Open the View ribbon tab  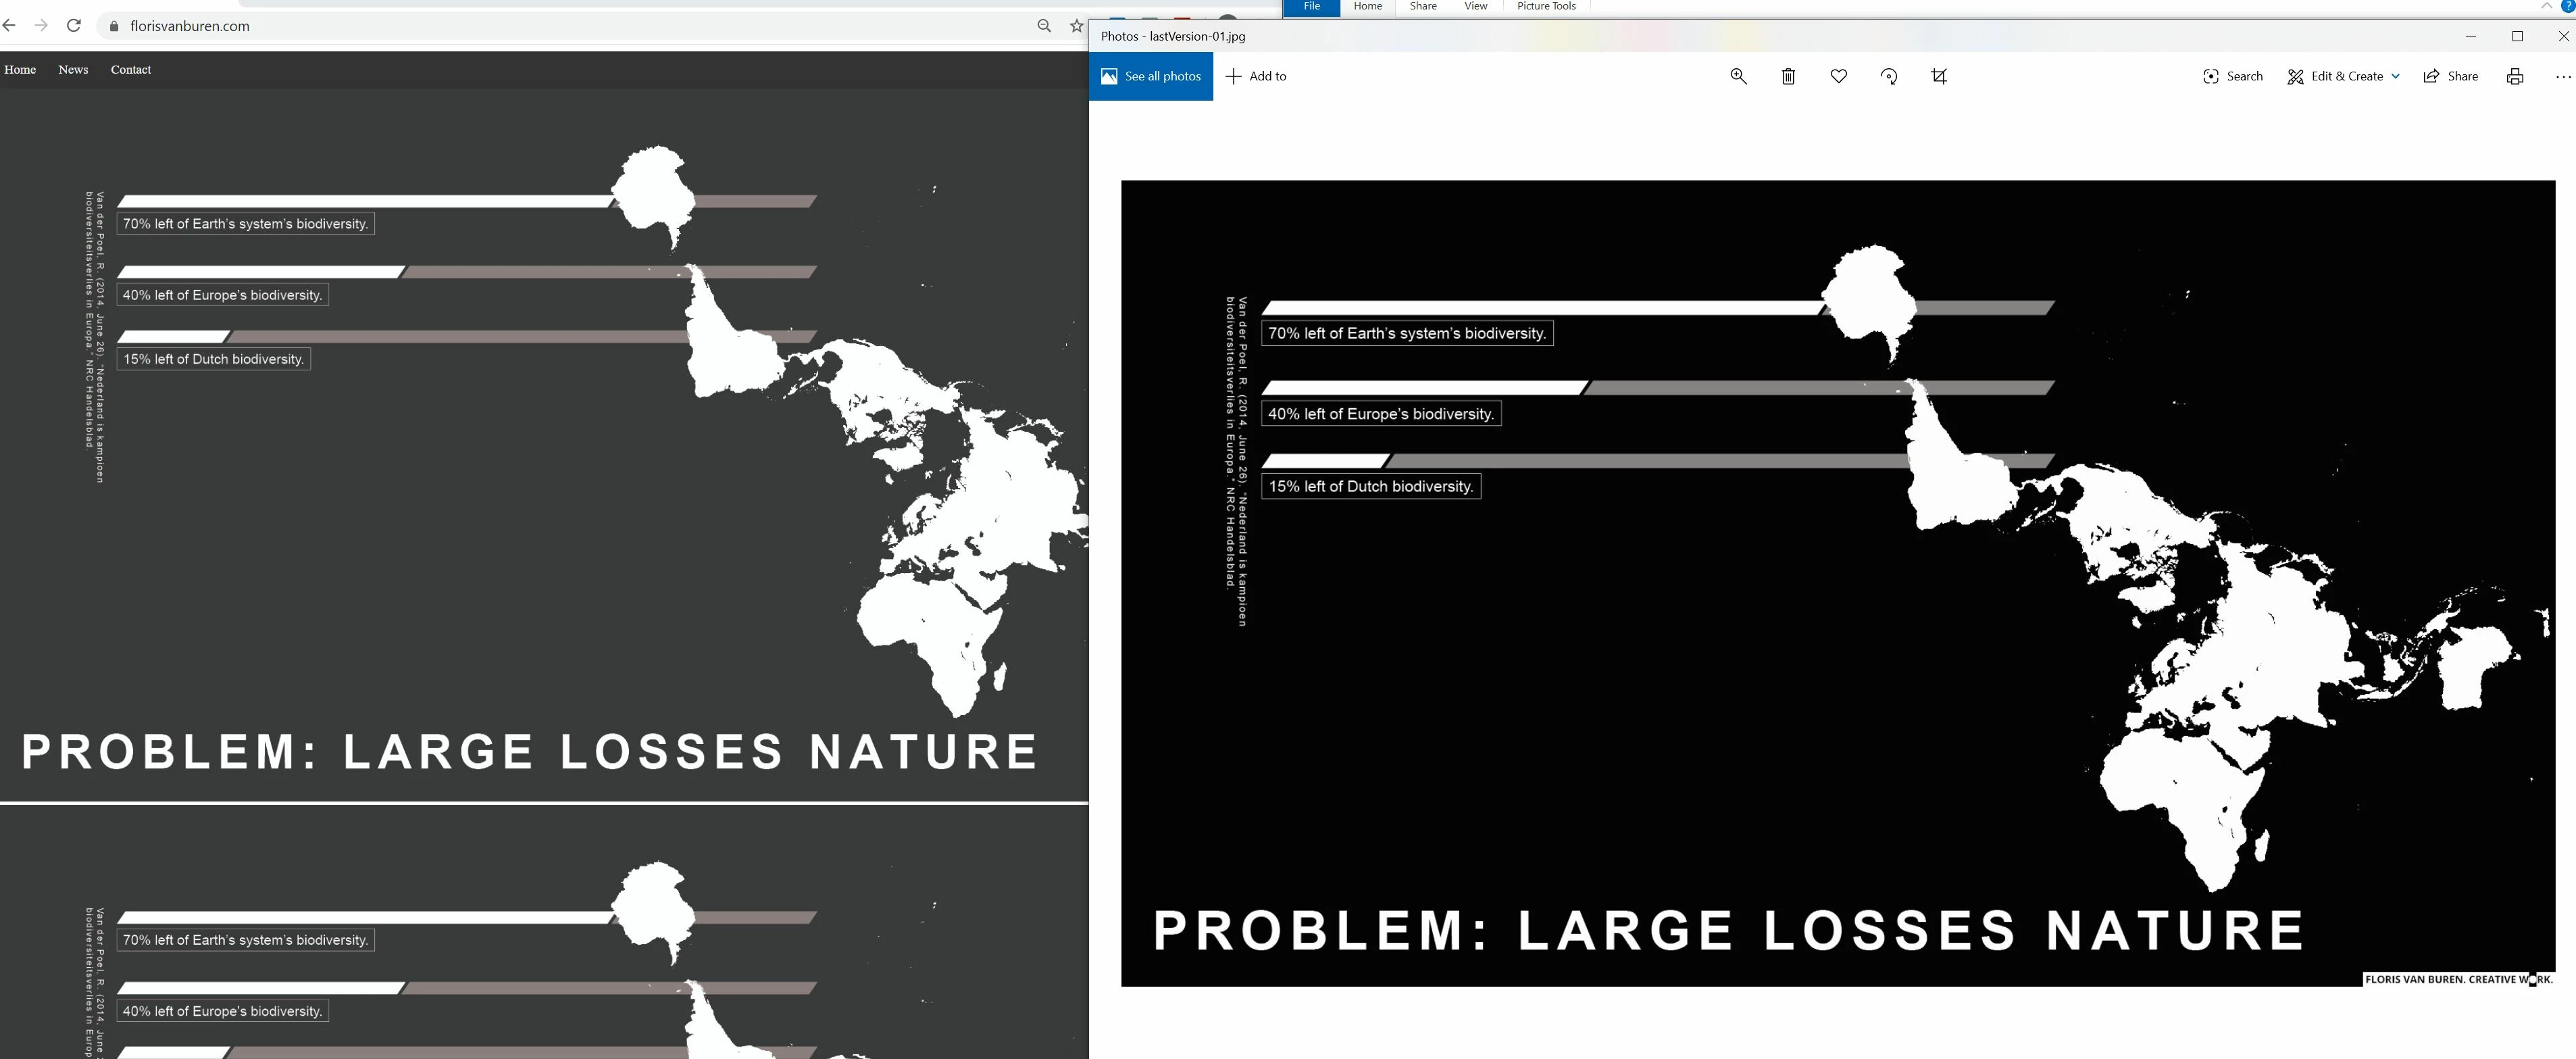pos(1475,7)
